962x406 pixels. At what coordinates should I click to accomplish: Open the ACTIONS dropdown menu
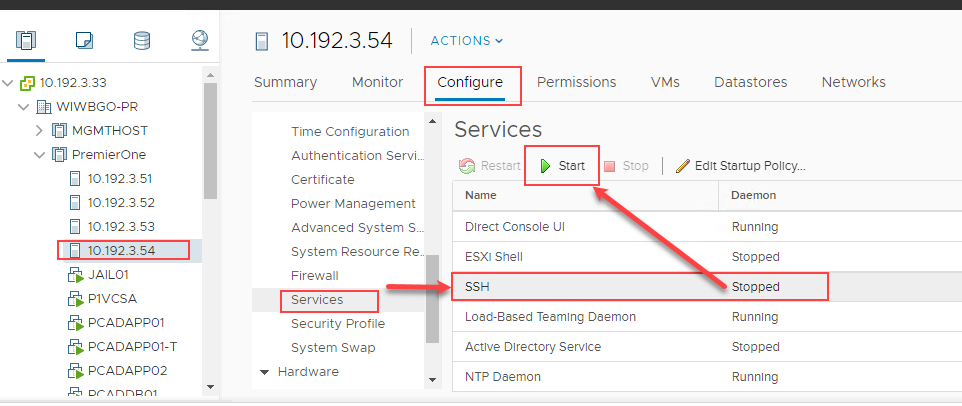point(467,40)
